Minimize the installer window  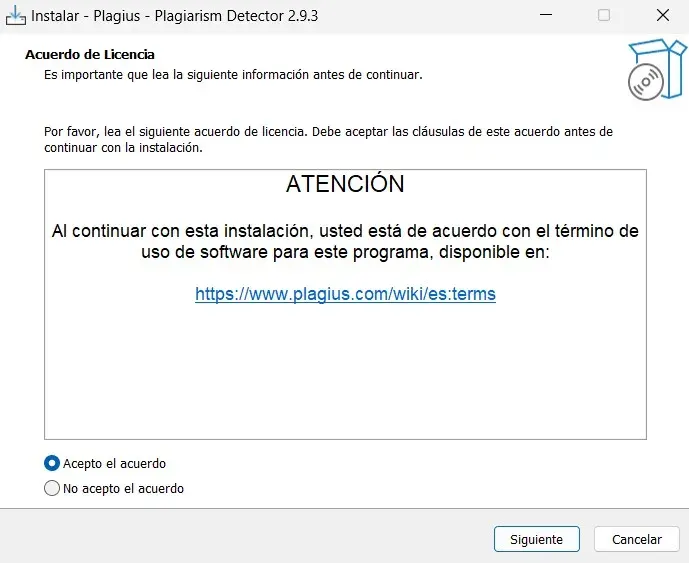pyautogui.click(x=546, y=15)
